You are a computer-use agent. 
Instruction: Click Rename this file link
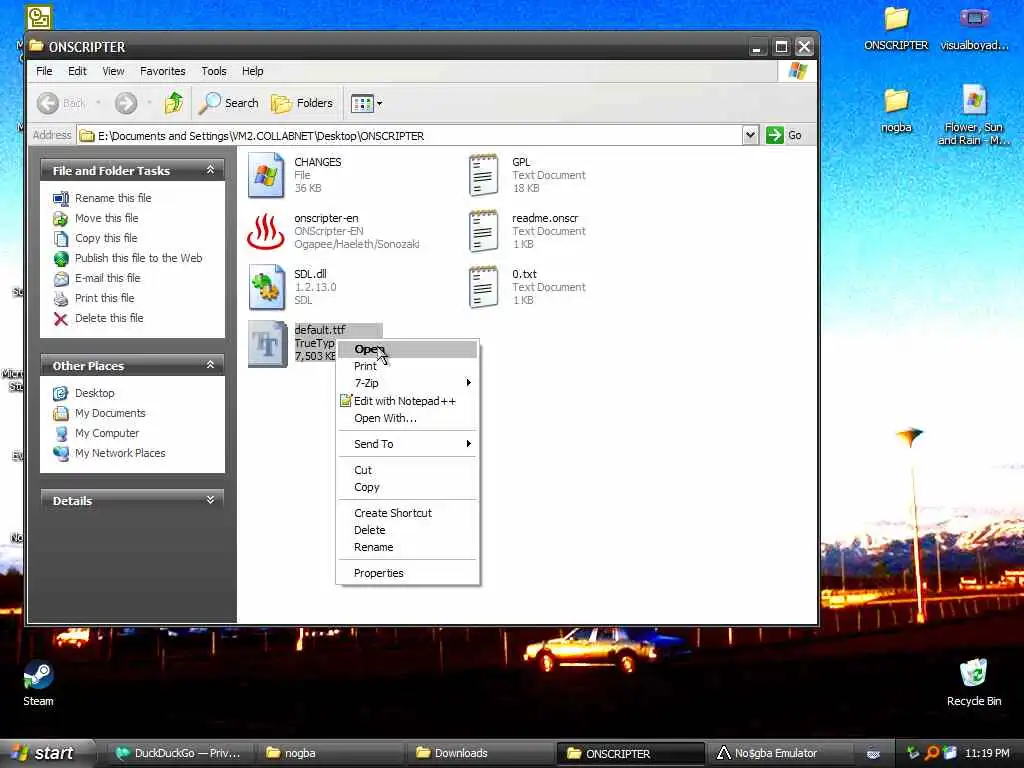[x=113, y=198]
